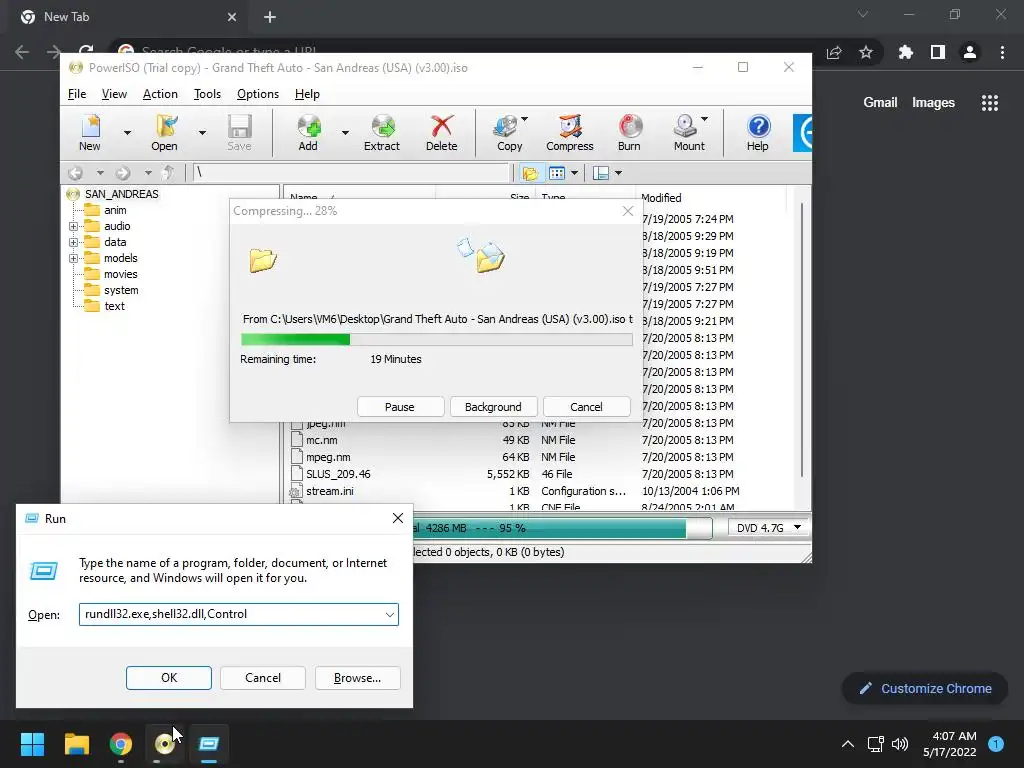Click the New toolbar icon in PowerISO
1024x768 pixels.
(x=90, y=133)
